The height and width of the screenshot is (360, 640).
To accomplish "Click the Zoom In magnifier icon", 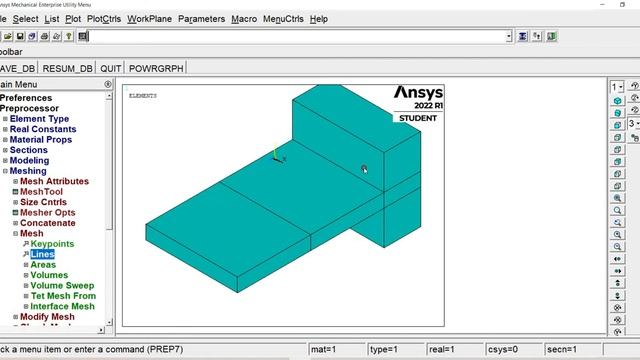I will (617, 235).
